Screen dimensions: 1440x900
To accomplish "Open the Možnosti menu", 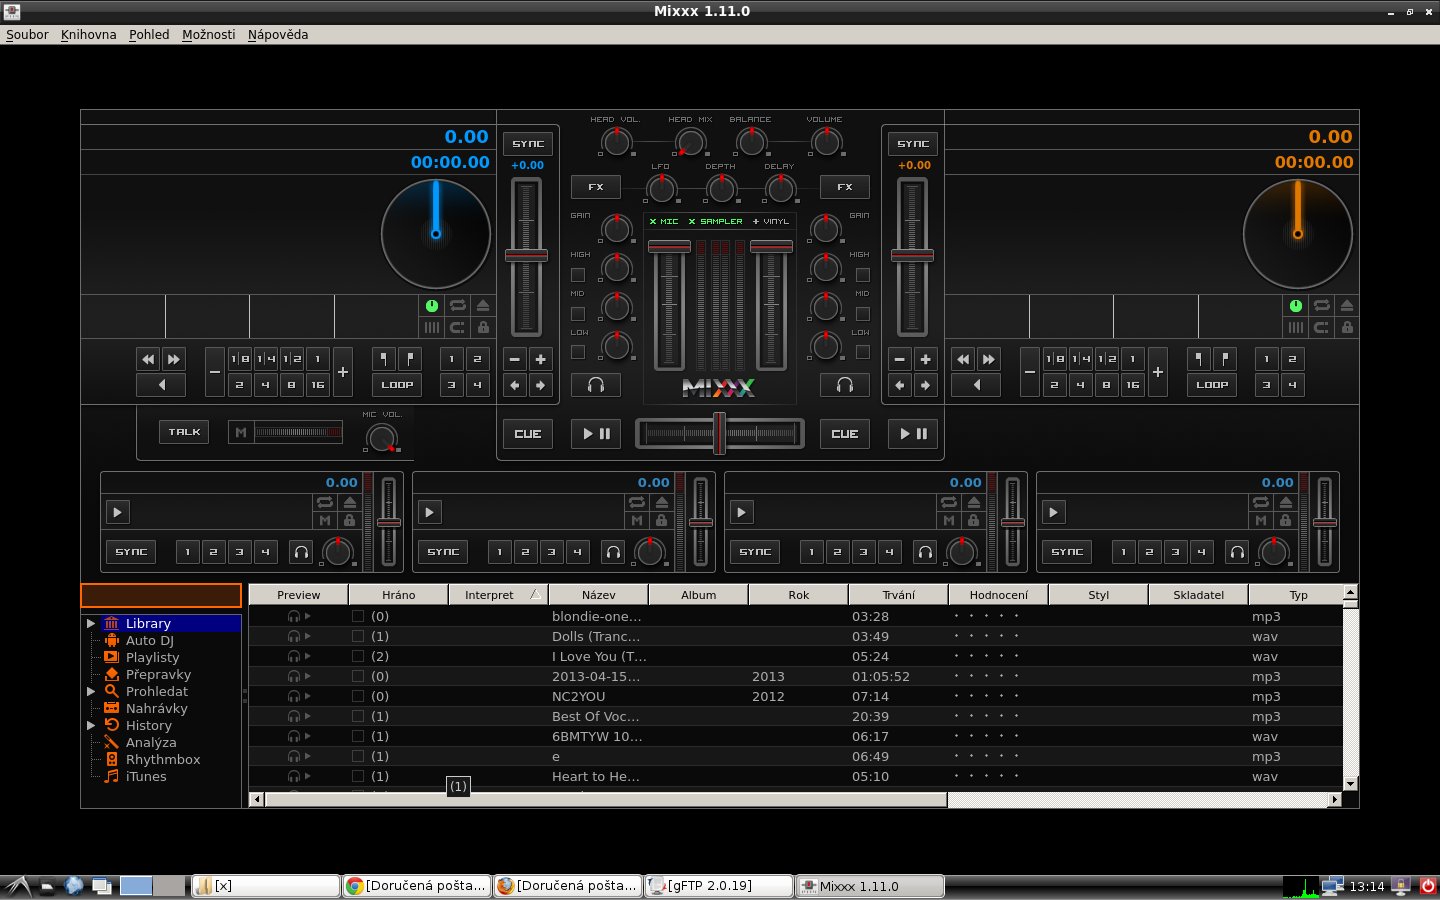I will click(x=208, y=34).
